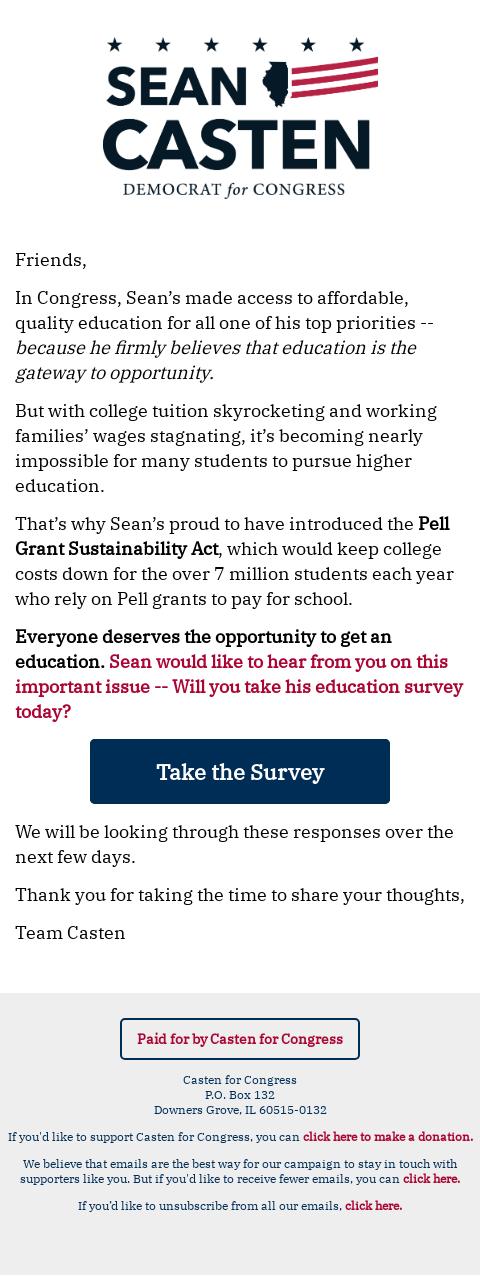This screenshot has height=1276, width=480.
Task: Click the 'Downers Grove, IL' address line
Action: pyautogui.click(x=240, y=1110)
